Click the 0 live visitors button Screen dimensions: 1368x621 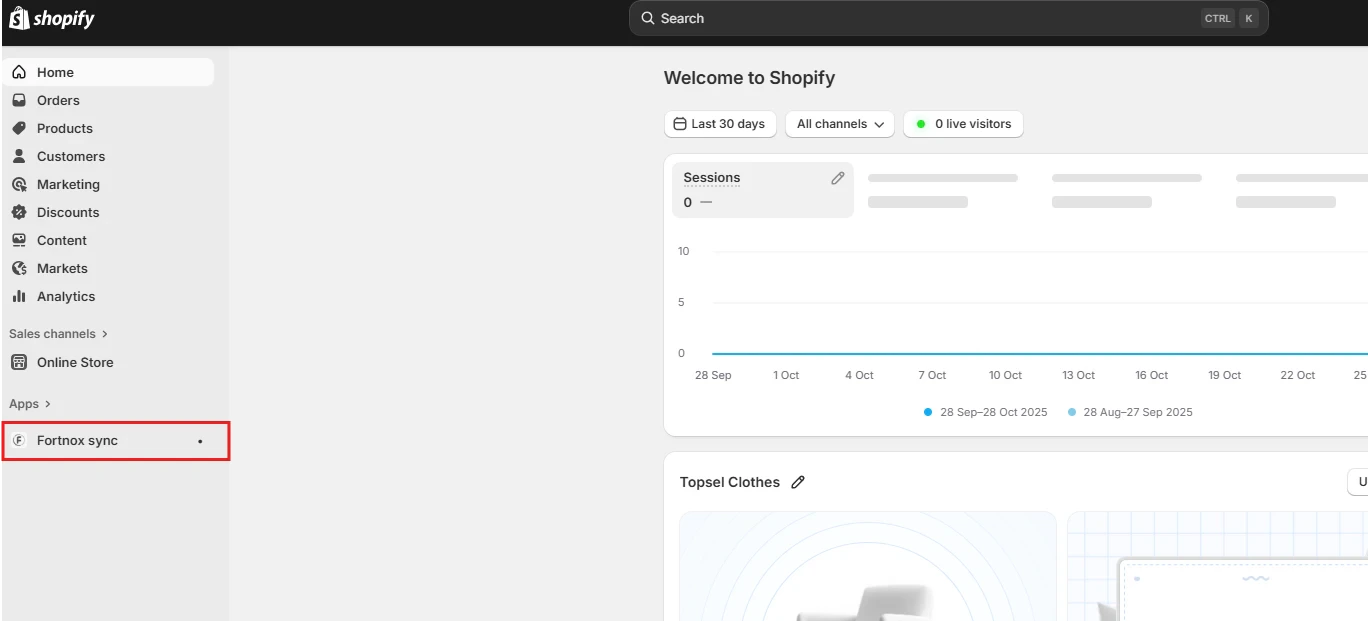pos(963,124)
